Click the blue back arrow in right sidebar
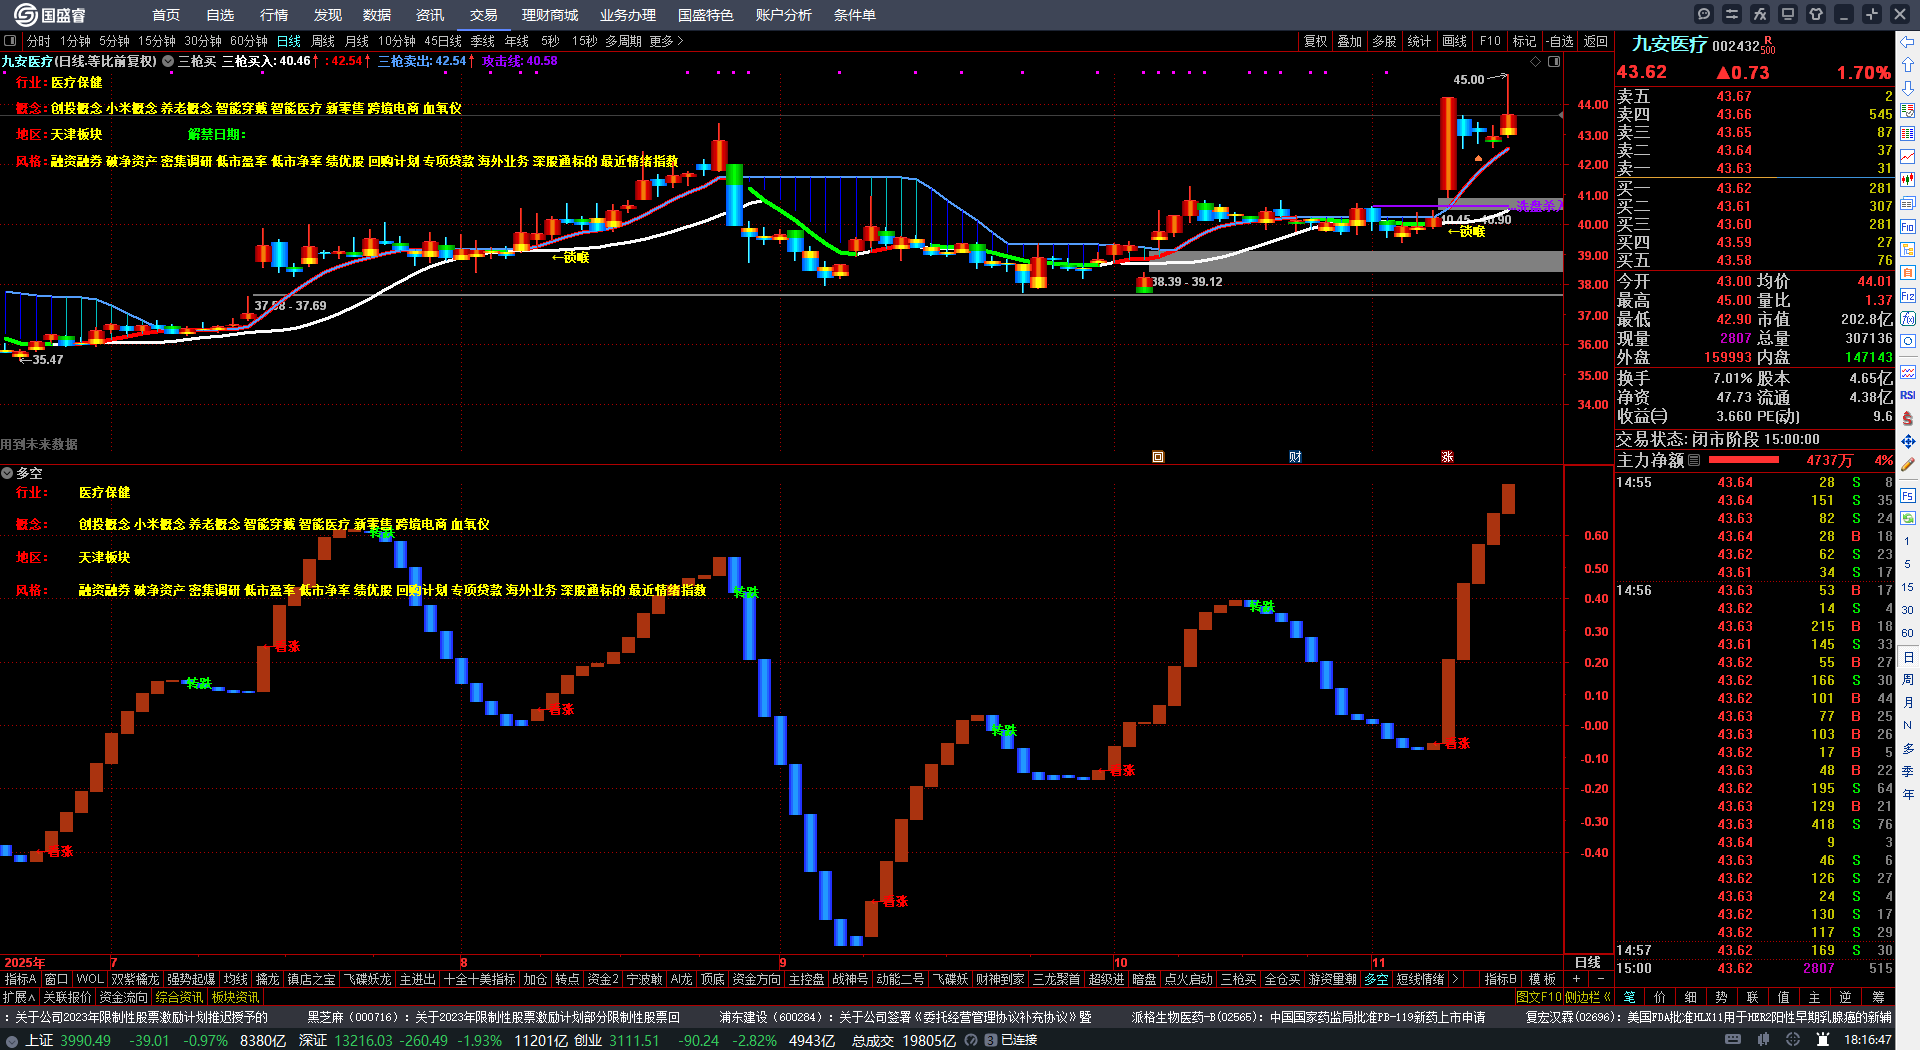Screen dimensions: 1920x1050 tap(1908, 42)
